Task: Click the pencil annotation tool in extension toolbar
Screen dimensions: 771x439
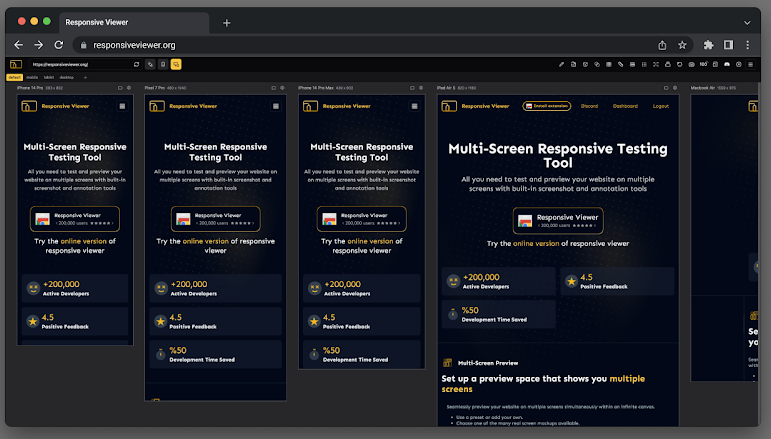Action: click(561, 64)
